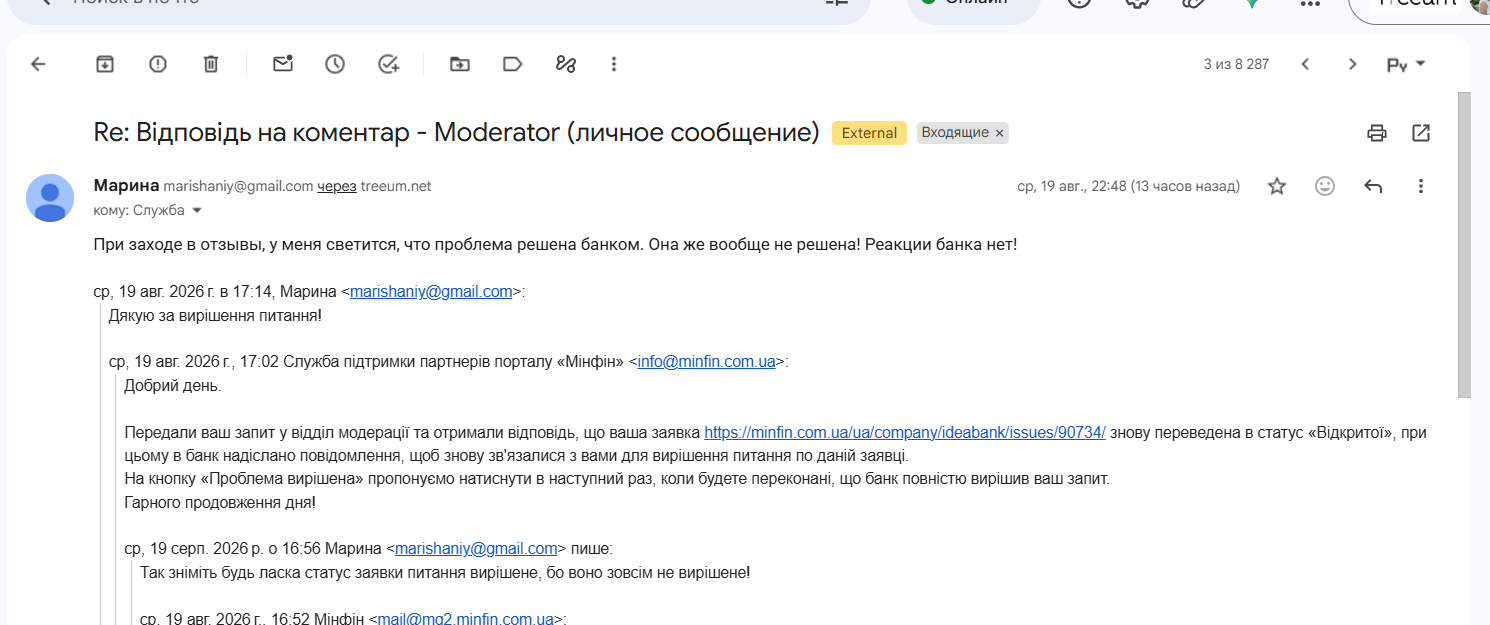Click the message vertical scrollbar
The height and width of the screenshot is (625, 1490).
1465,245
